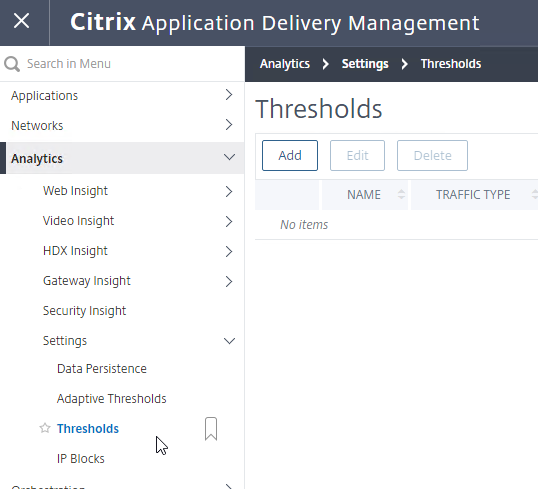Image resolution: width=538 pixels, height=489 pixels.
Task: Expand the Applications chevron
Action: (x=229, y=95)
